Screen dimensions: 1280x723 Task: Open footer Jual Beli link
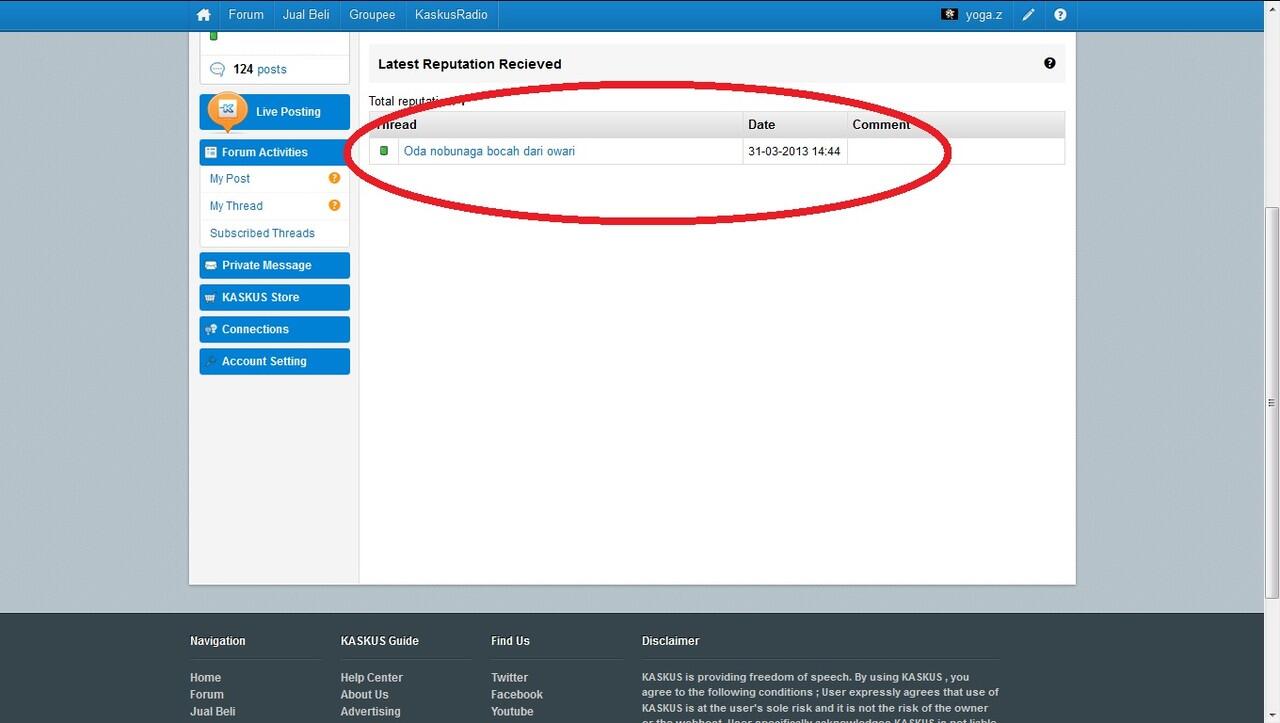tap(213, 711)
